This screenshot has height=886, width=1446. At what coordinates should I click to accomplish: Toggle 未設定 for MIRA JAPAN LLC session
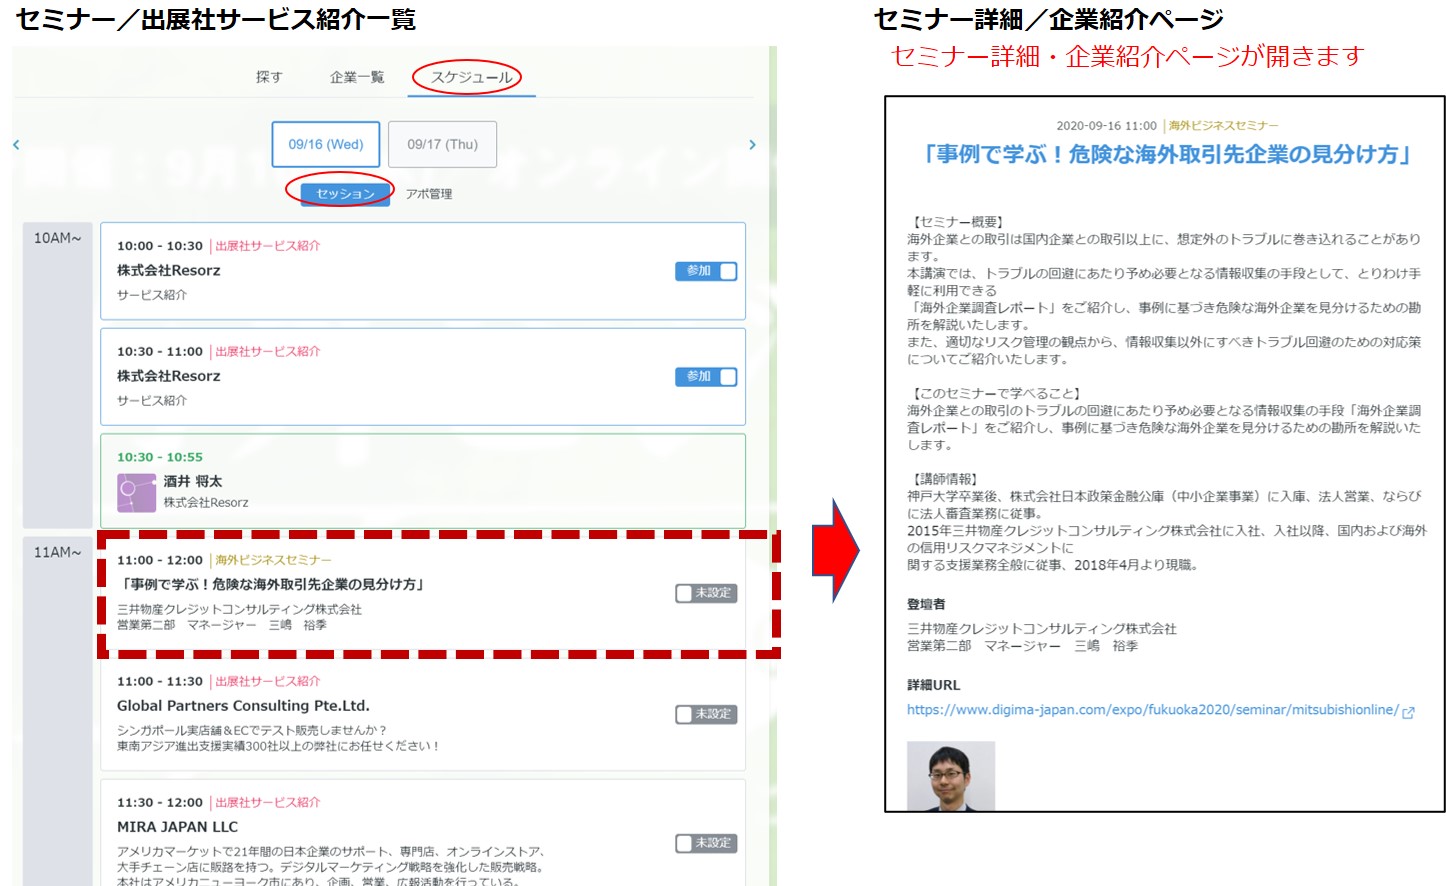click(706, 843)
